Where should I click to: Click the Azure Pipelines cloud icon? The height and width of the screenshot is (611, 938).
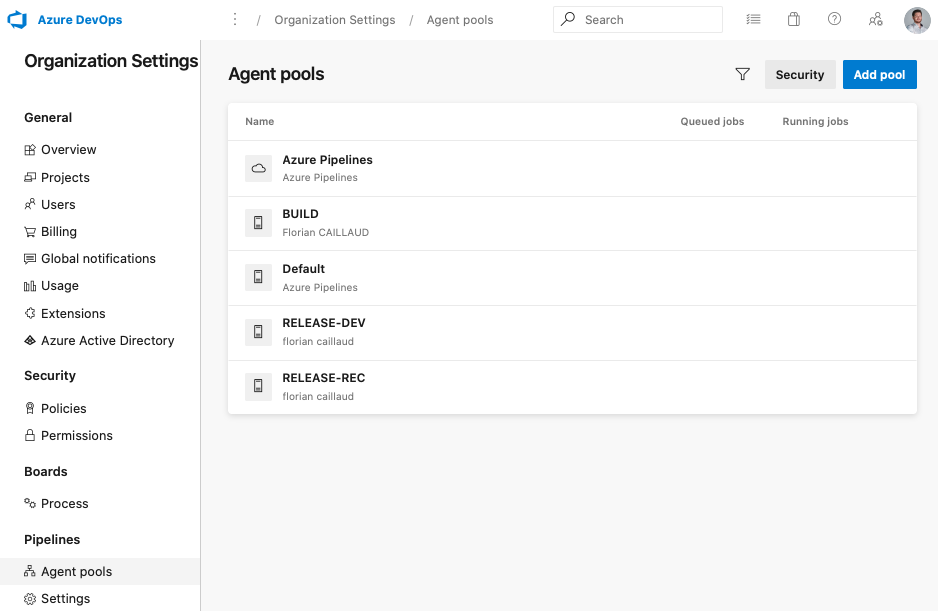click(258, 168)
